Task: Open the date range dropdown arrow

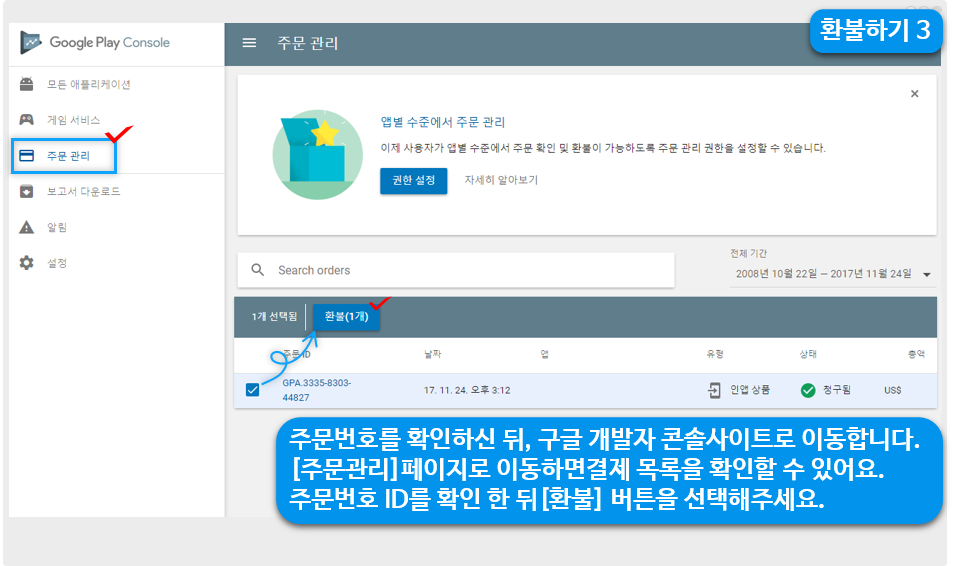Action: 927,274
